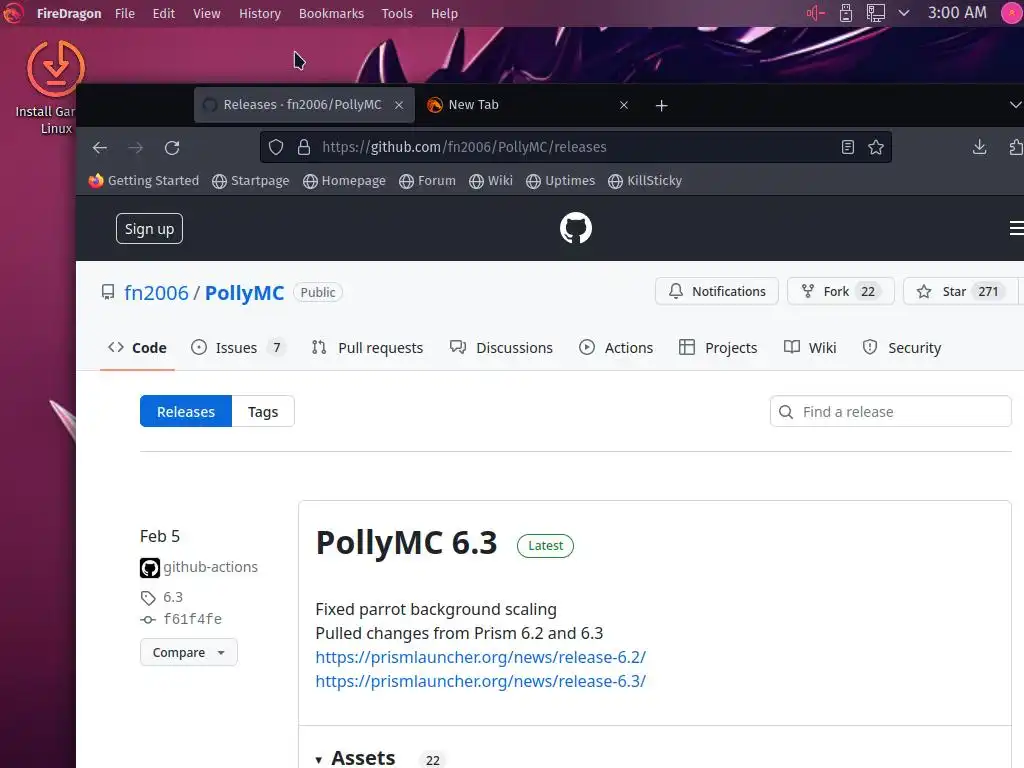Screen dimensions: 1024x768
Task: Open the tracking protection shield icon
Action: pyautogui.click(x=276, y=148)
